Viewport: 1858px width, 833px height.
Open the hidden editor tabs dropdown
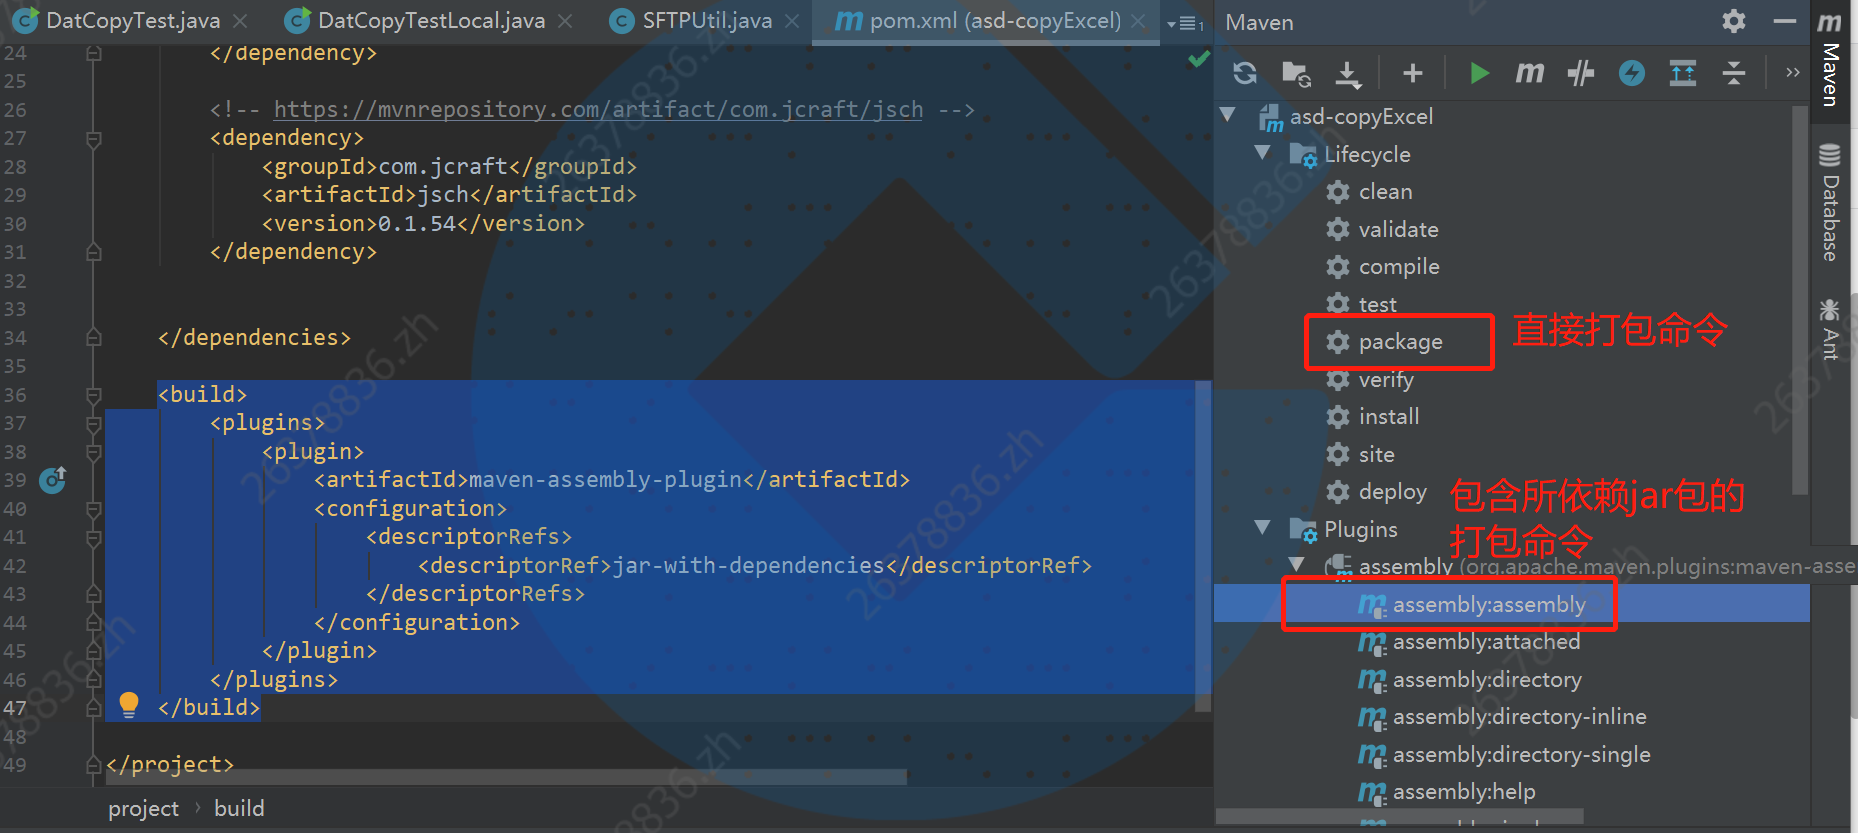[1186, 23]
